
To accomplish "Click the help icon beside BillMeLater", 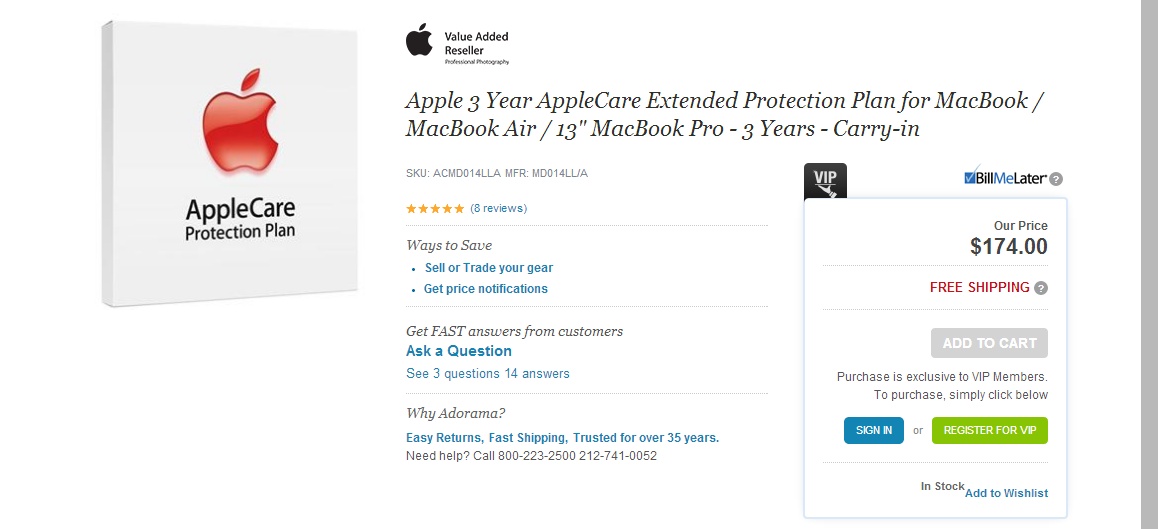I will pyautogui.click(x=1056, y=179).
